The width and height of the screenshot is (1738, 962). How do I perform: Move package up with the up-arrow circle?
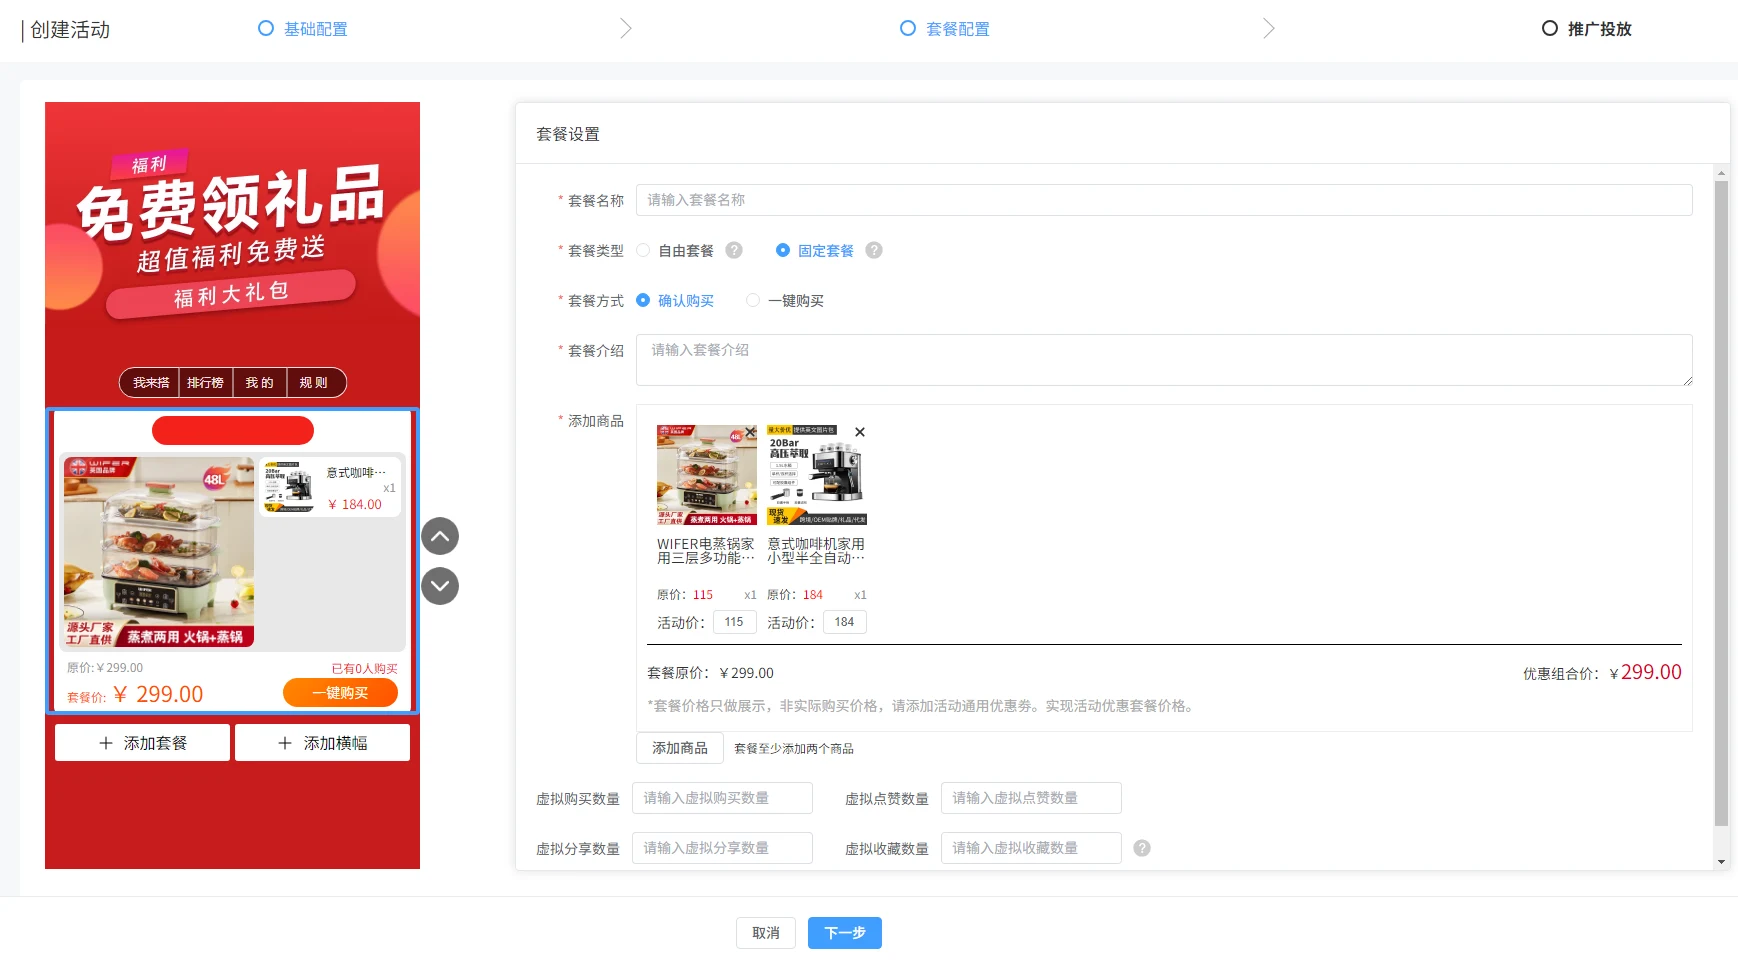click(x=440, y=537)
